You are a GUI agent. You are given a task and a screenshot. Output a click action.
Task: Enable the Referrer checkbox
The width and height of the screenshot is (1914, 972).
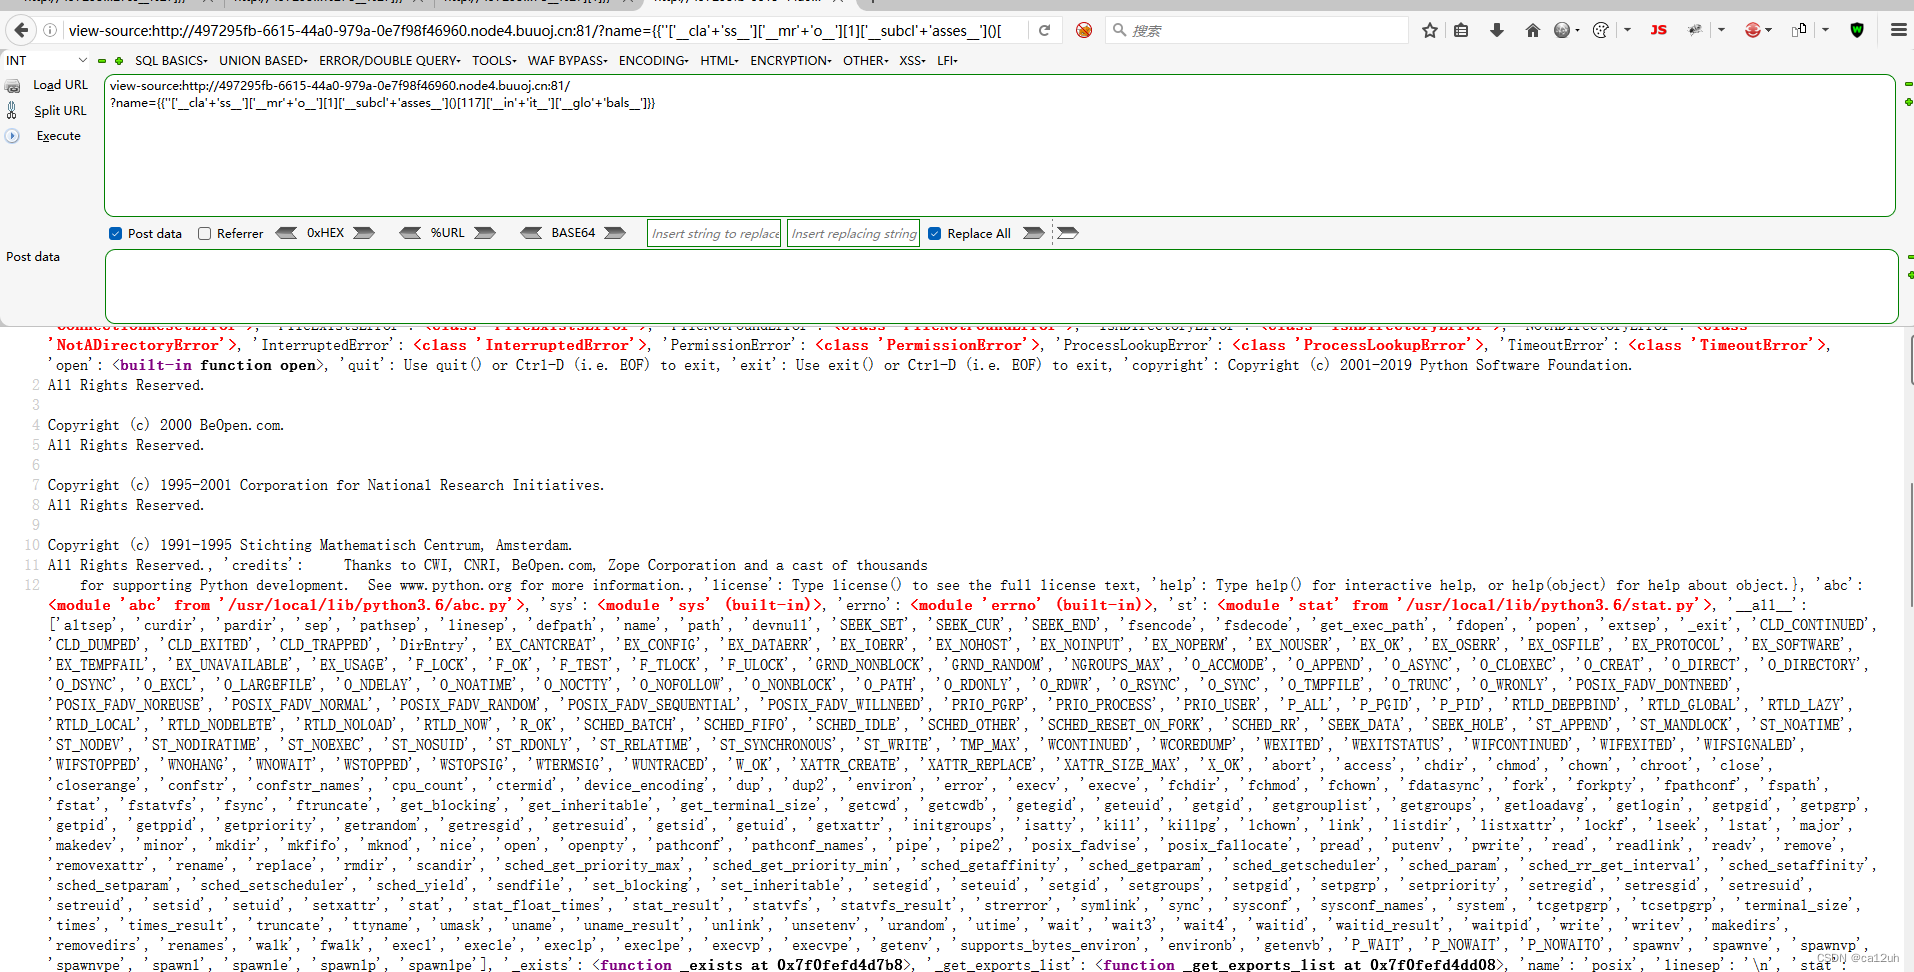[204, 234]
